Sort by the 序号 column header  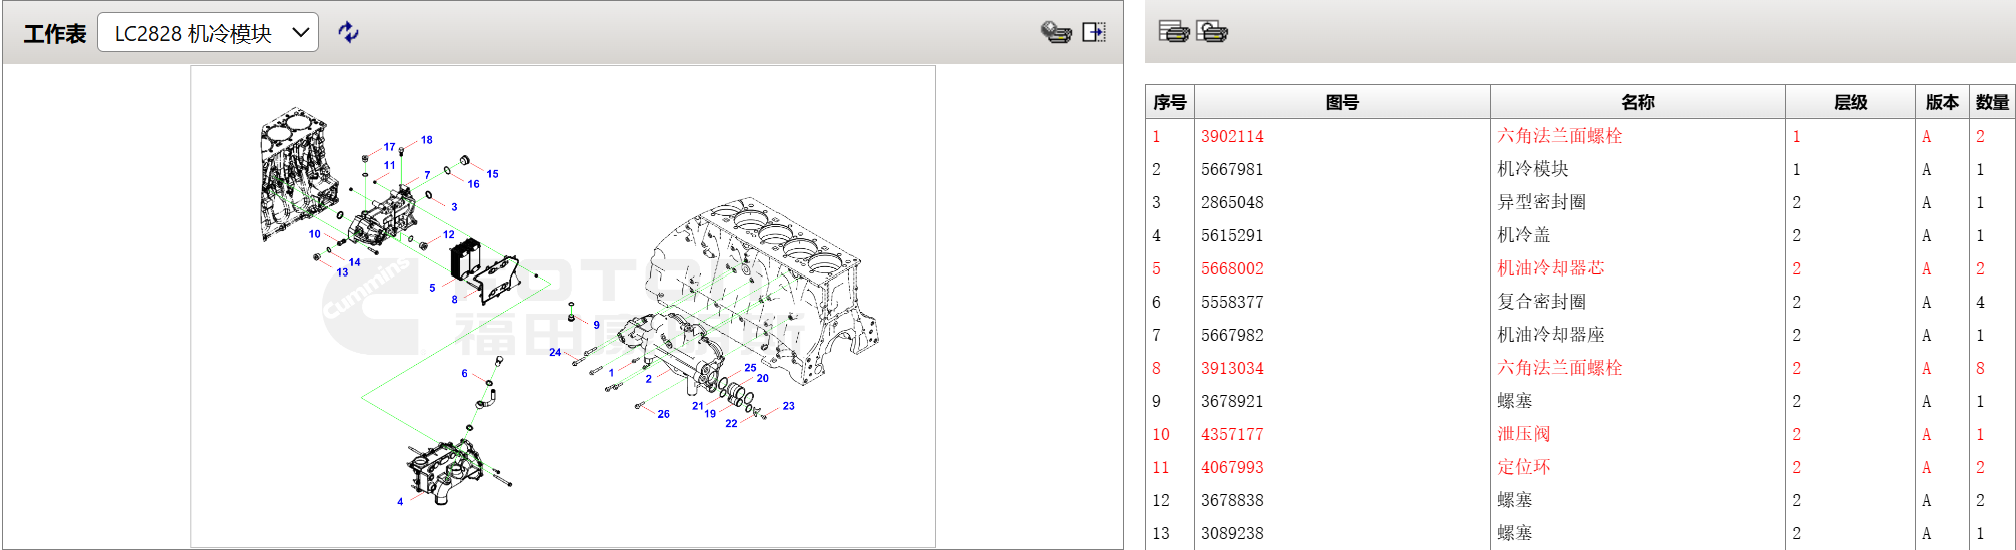point(1169,102)
